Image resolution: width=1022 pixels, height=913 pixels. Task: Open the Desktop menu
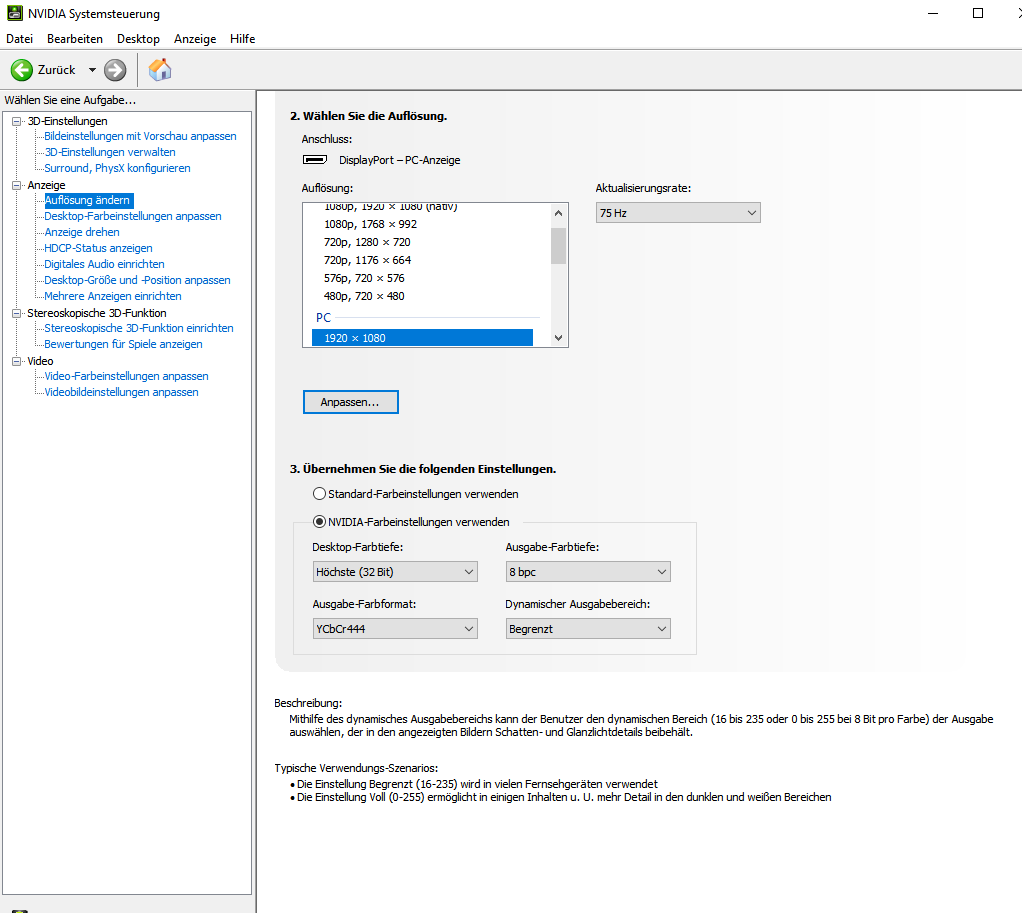[138, 39]
